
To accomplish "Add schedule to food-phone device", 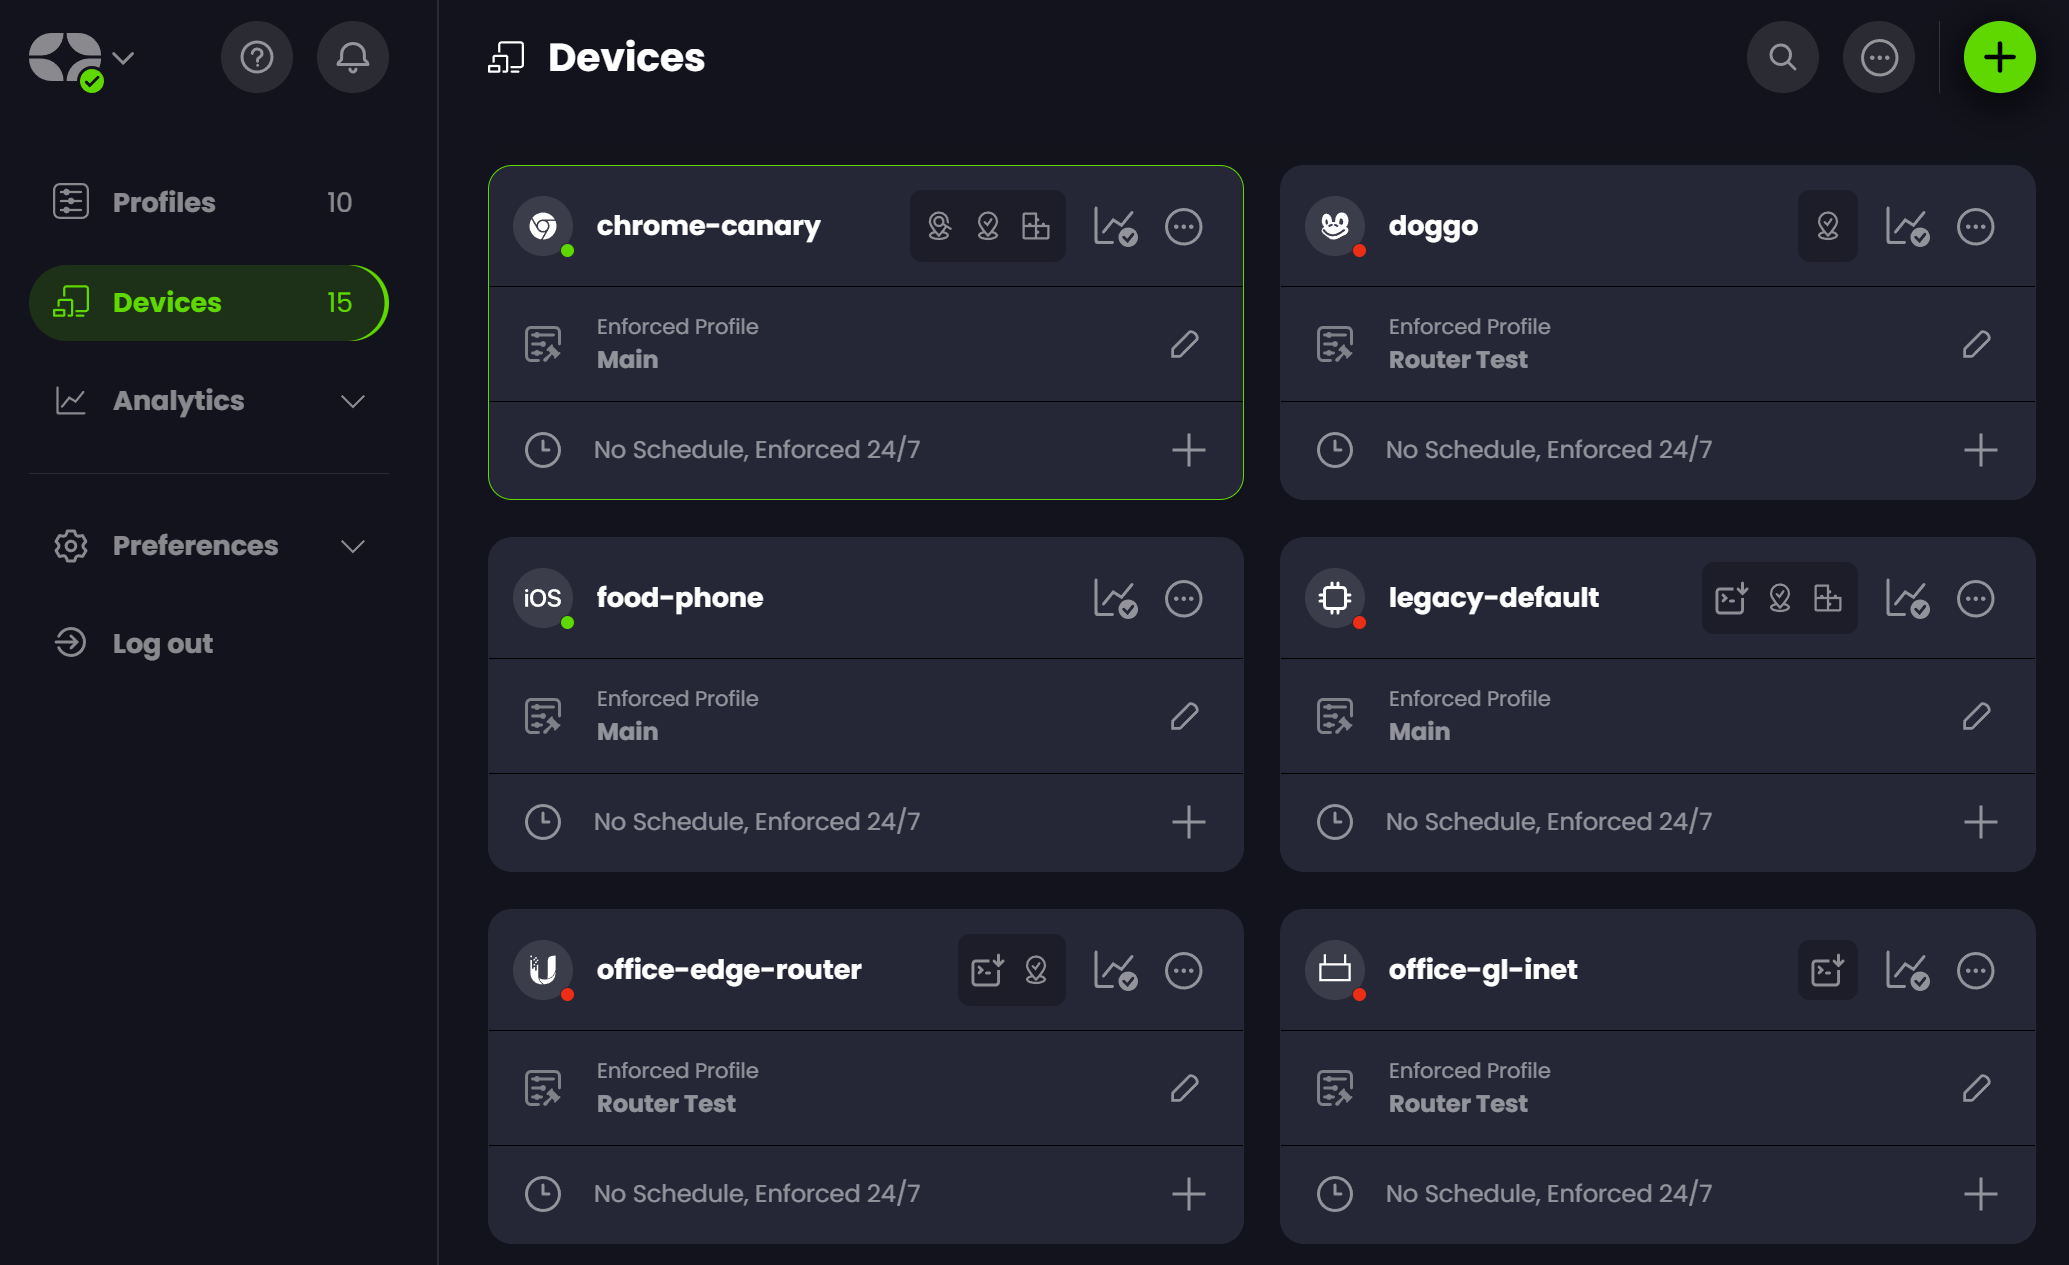I will coord(1188,822).
